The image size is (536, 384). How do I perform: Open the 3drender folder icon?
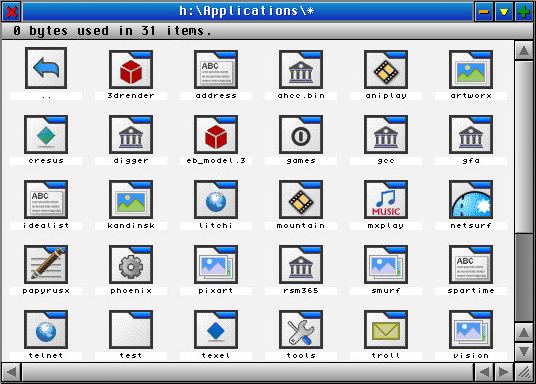131,69
